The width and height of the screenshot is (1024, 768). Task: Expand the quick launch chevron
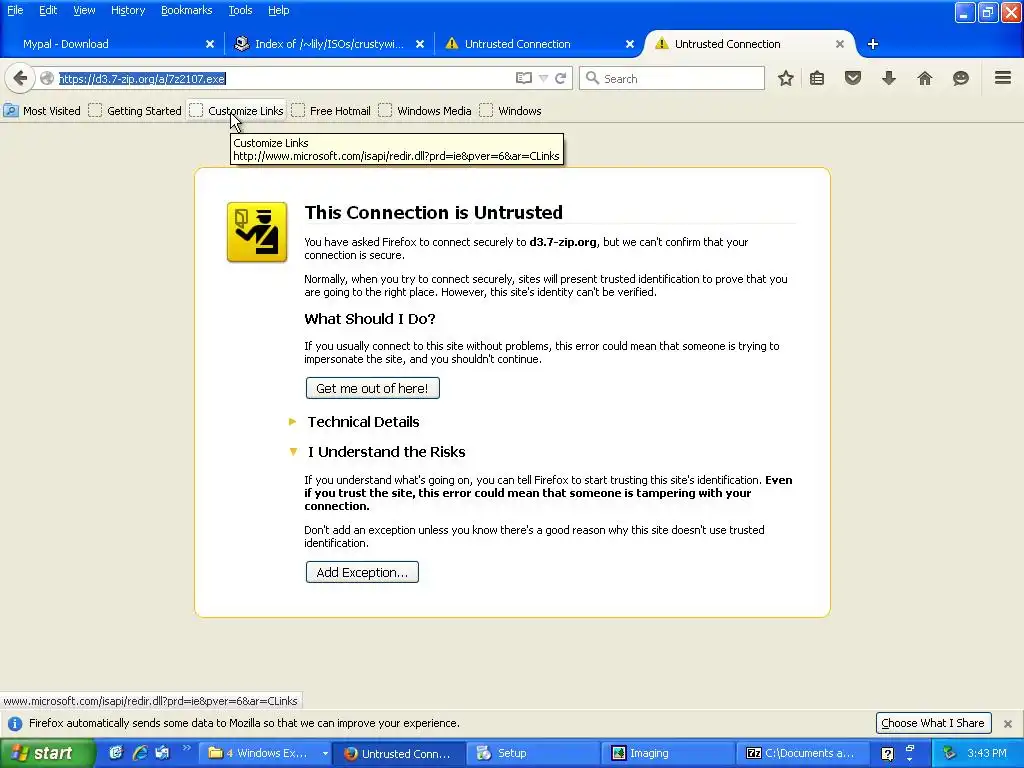pyautogui.click(x=186, y=748)
